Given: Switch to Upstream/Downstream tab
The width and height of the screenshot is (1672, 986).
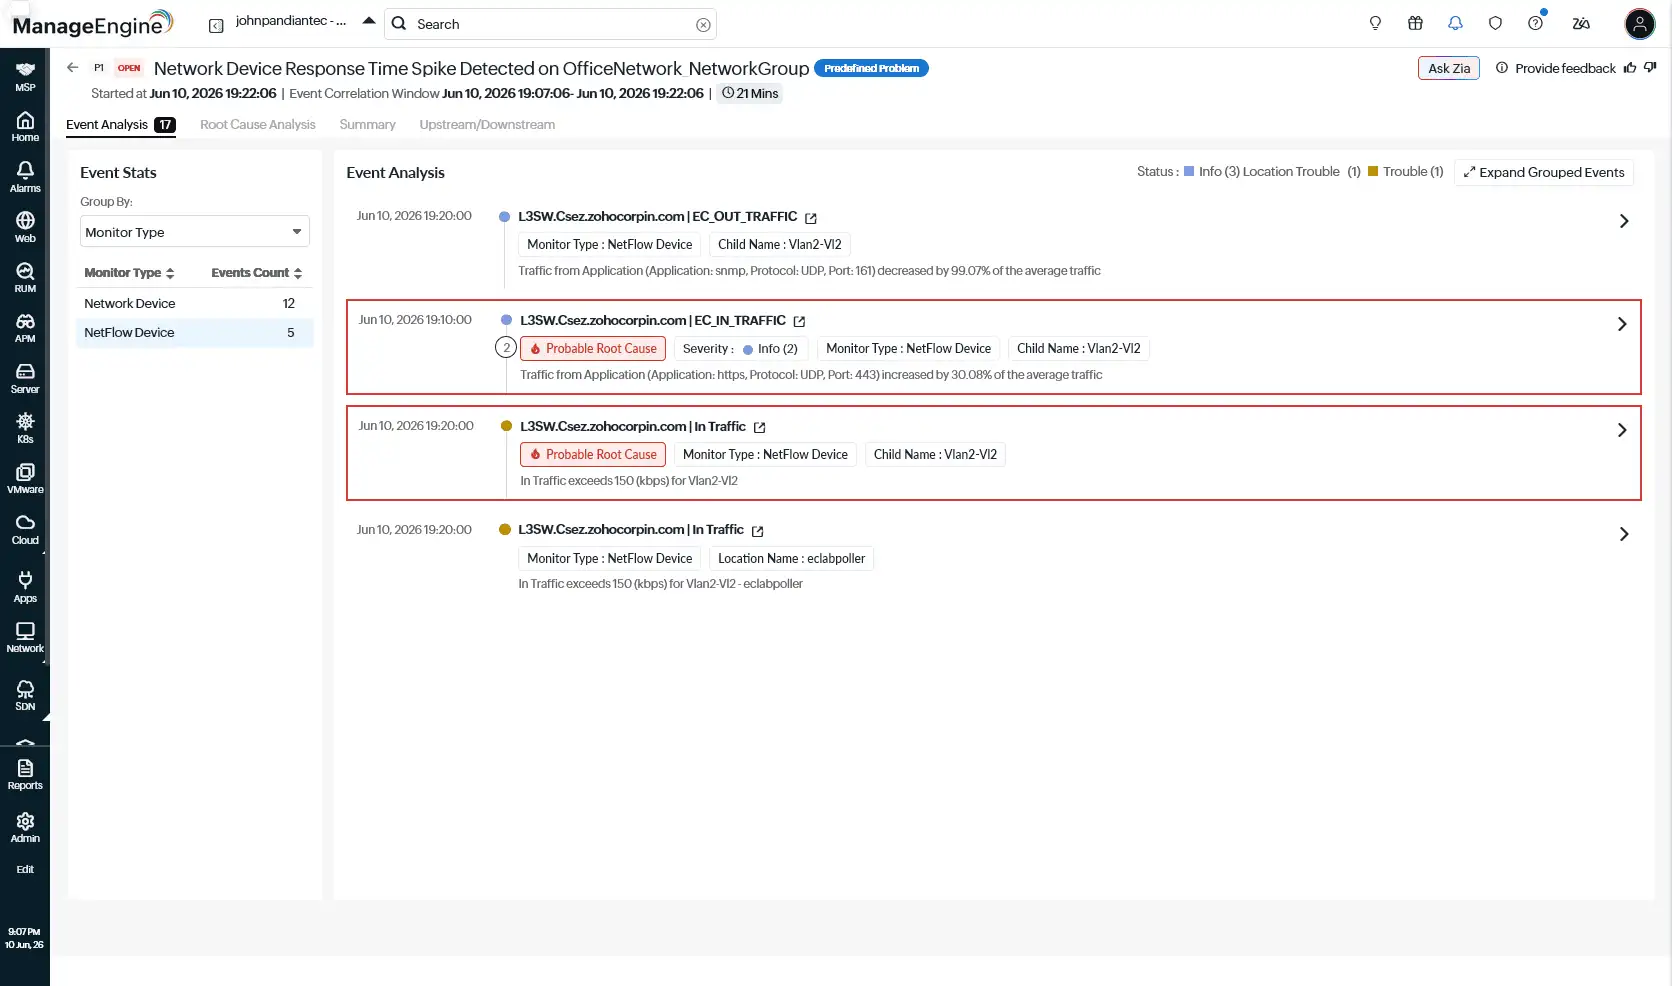Looking at the screenshot, I should pos(487,125).
